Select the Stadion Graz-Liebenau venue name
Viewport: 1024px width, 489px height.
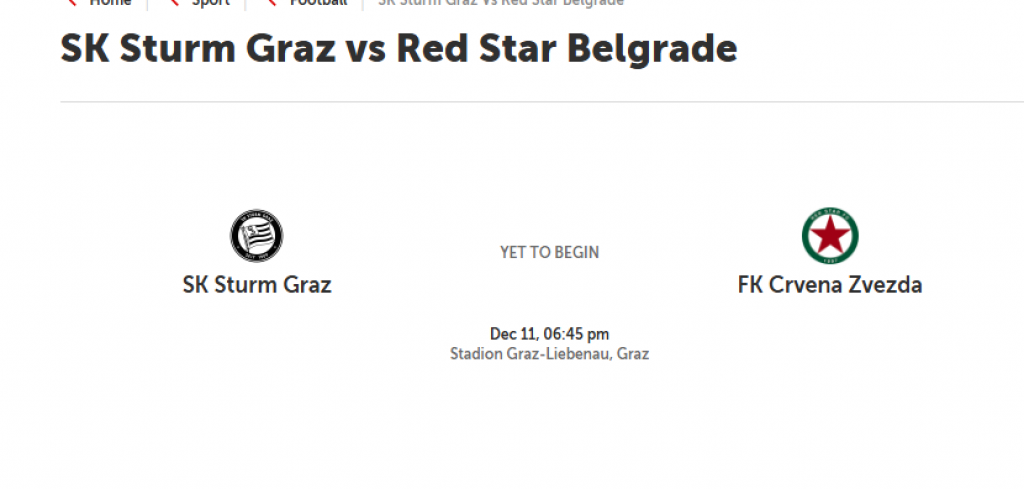click(x=530, y=353)
